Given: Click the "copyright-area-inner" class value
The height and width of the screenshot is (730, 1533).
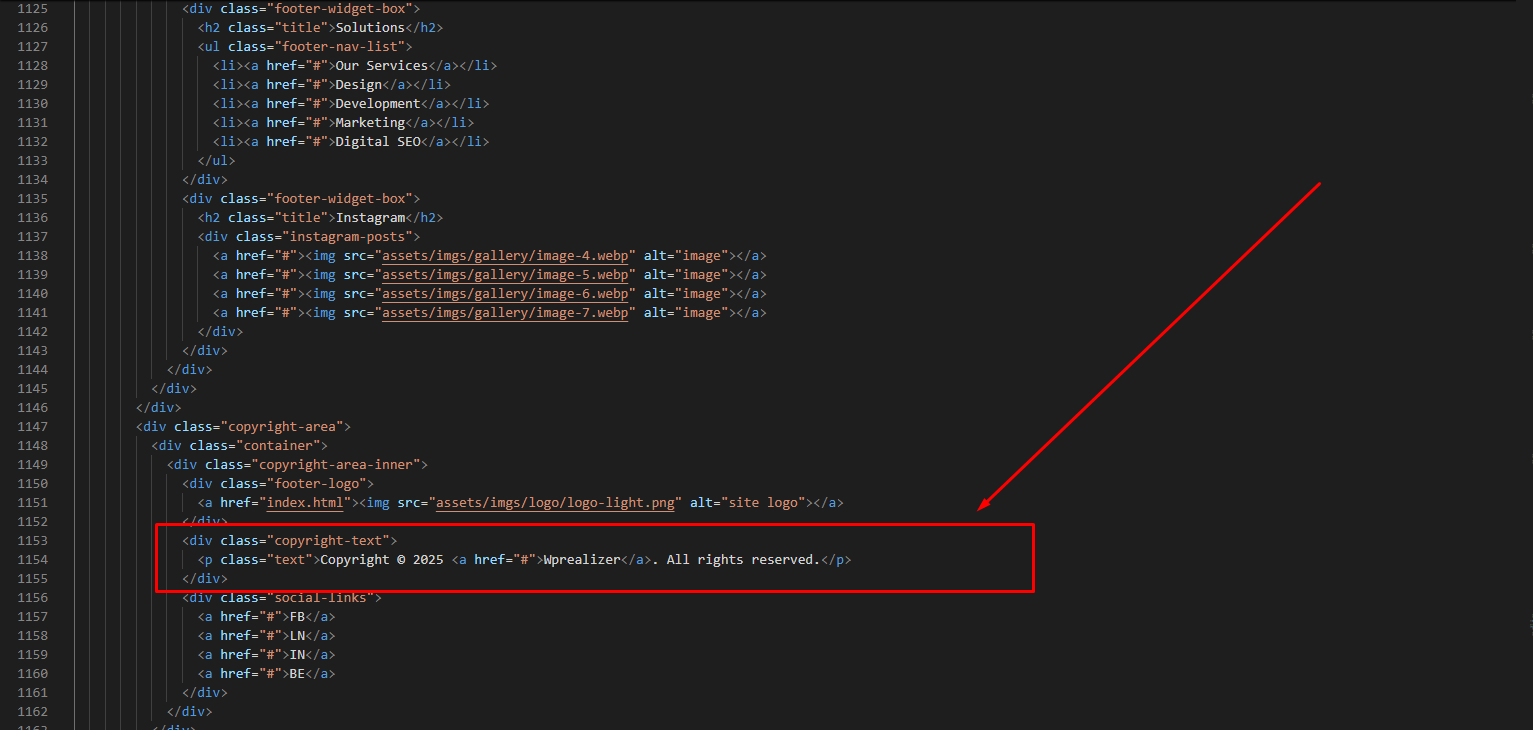Looking at the screenshot, I should 343,465.
